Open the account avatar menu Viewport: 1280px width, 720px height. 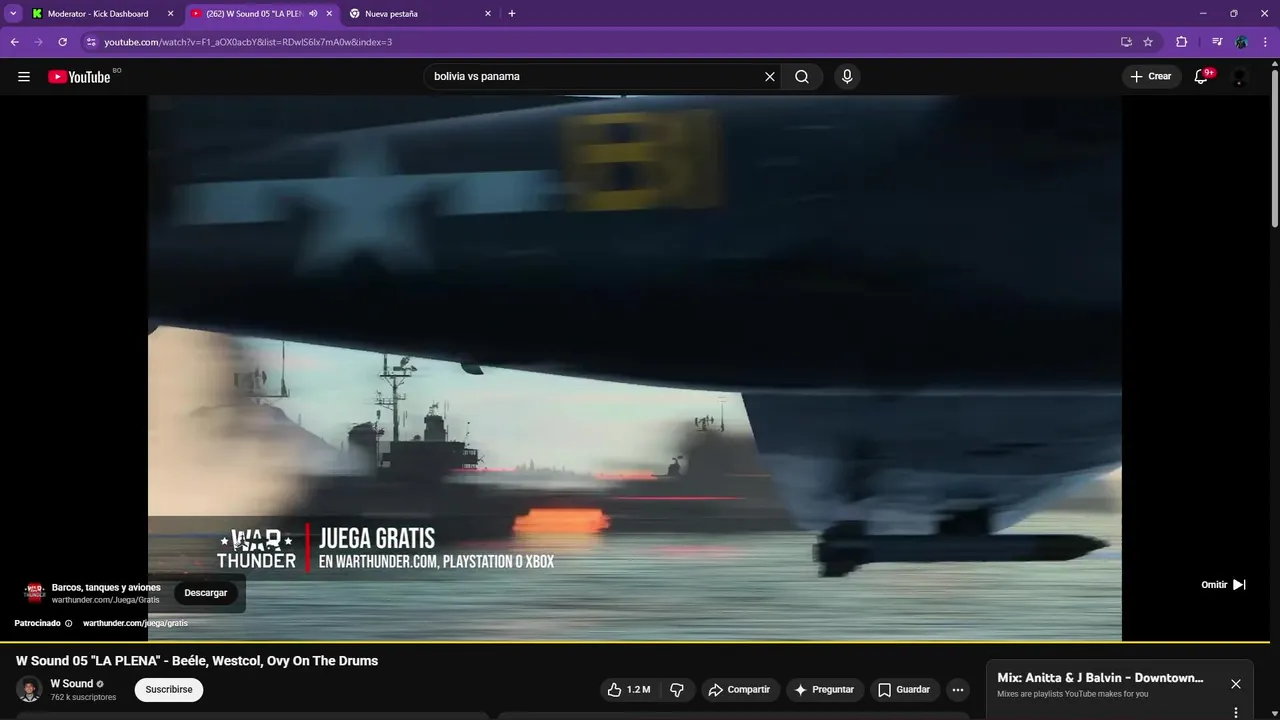pos(1240,77)
